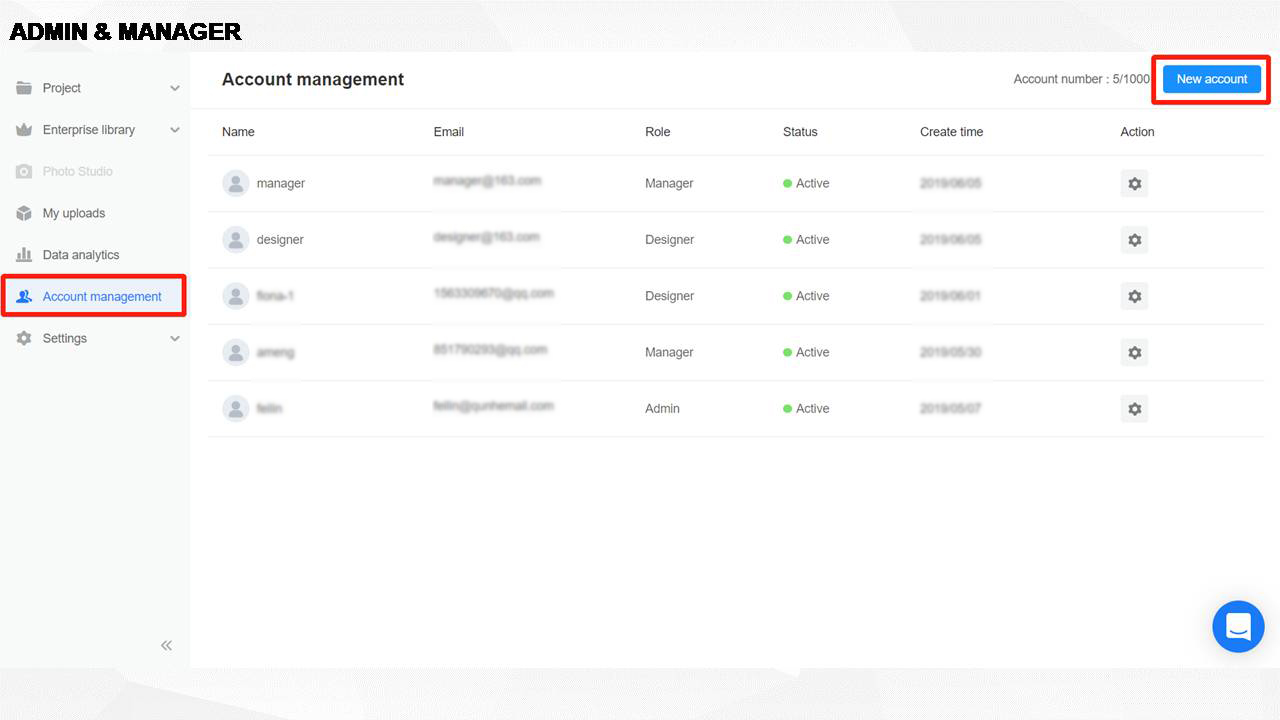Click the avatar icon beside fiona-1
The width and height of the screenshot is (1280, 720).
[x=236, y=296]
